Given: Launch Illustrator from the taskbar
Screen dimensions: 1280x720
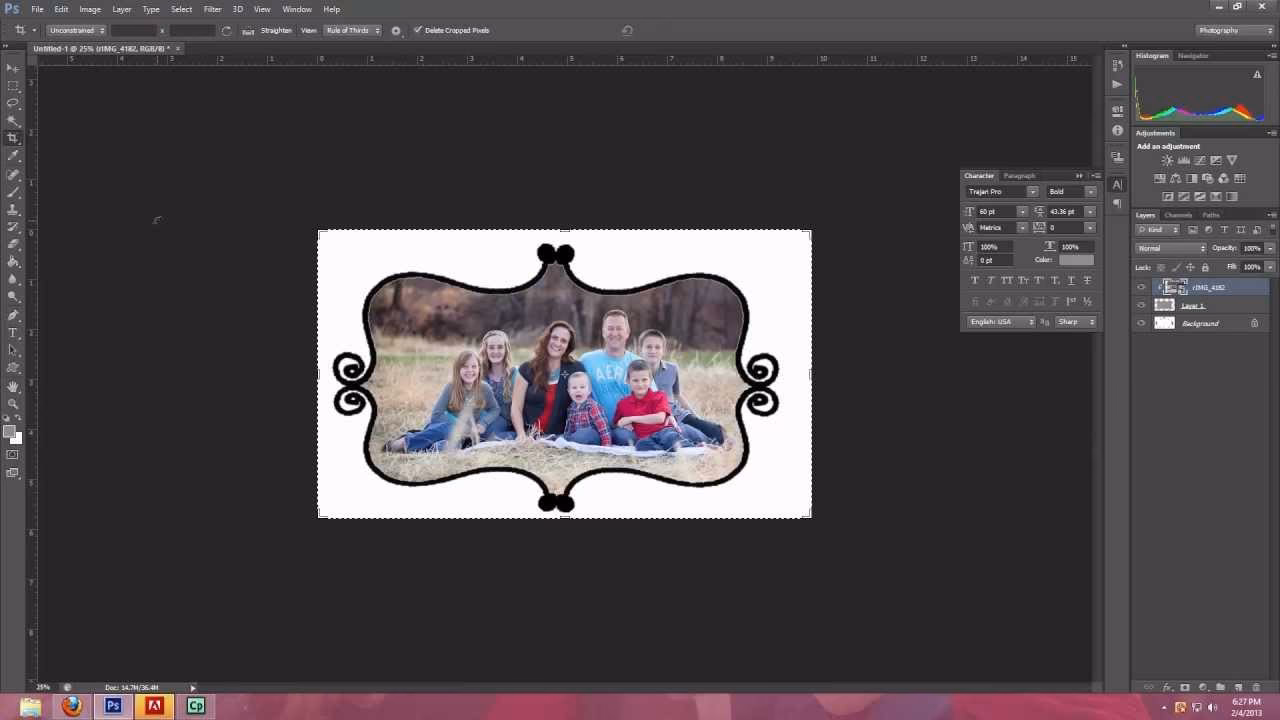Looking at the screenshot, I should [x=154, y=706].
